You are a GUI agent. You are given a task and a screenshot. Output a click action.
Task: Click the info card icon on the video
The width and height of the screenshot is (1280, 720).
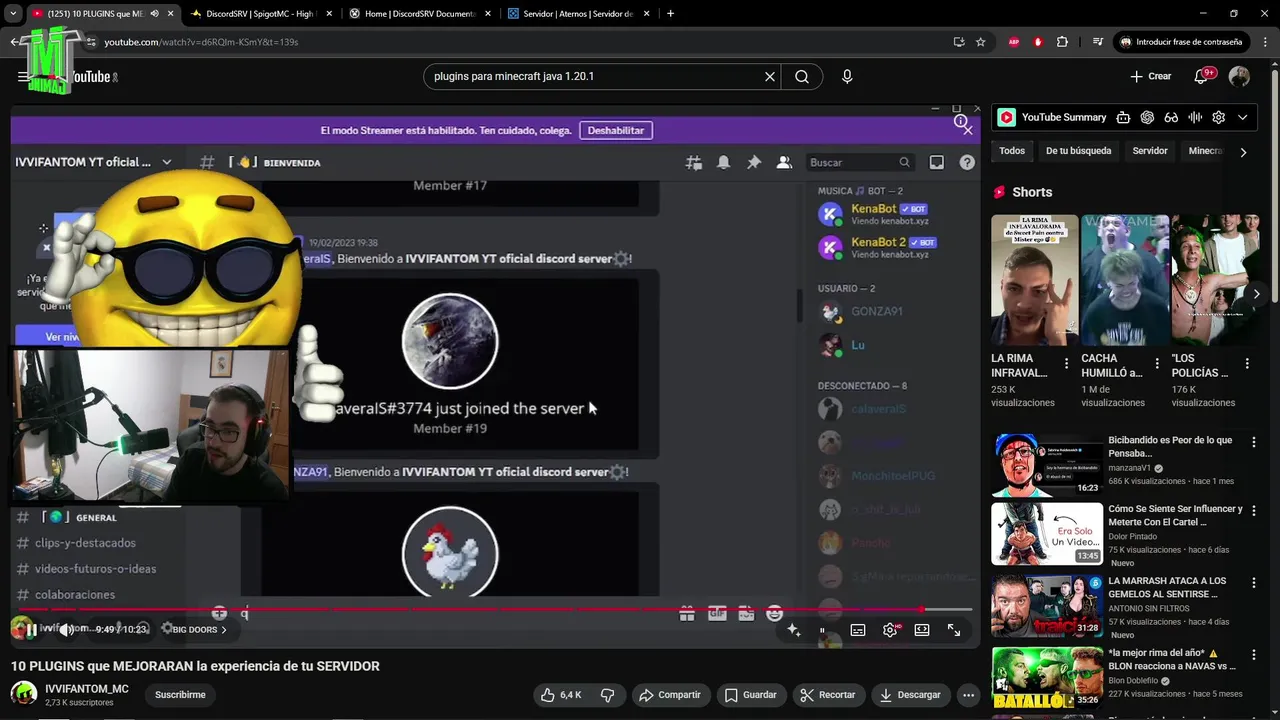coord(961,122)
